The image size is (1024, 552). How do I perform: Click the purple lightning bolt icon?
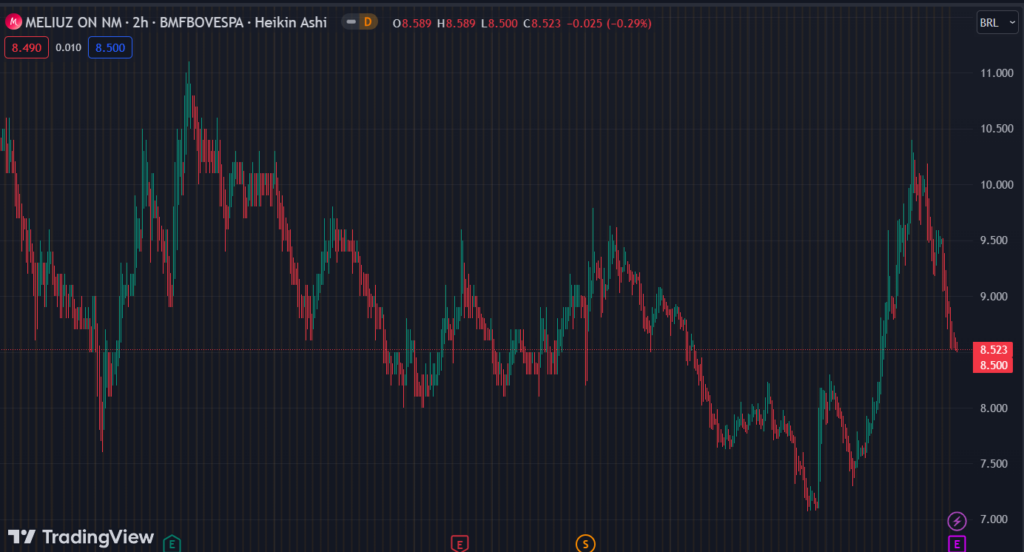[x=957, y=521]
